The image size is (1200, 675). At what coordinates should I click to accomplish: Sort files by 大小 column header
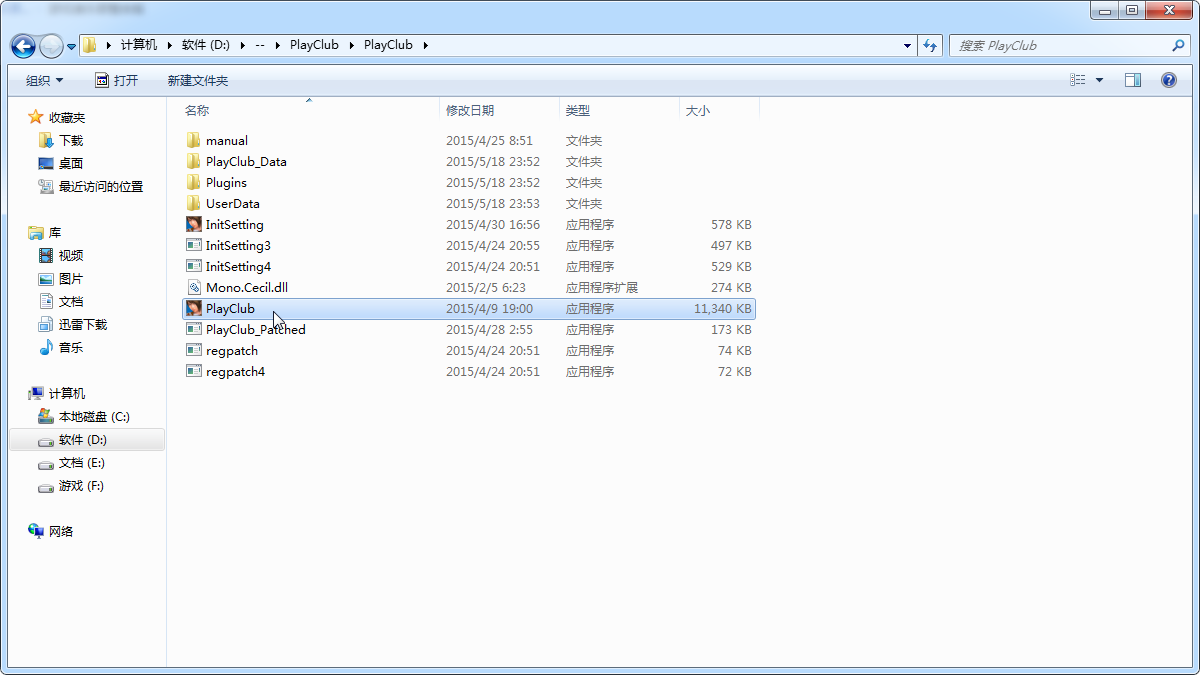(x=698, y=110)
